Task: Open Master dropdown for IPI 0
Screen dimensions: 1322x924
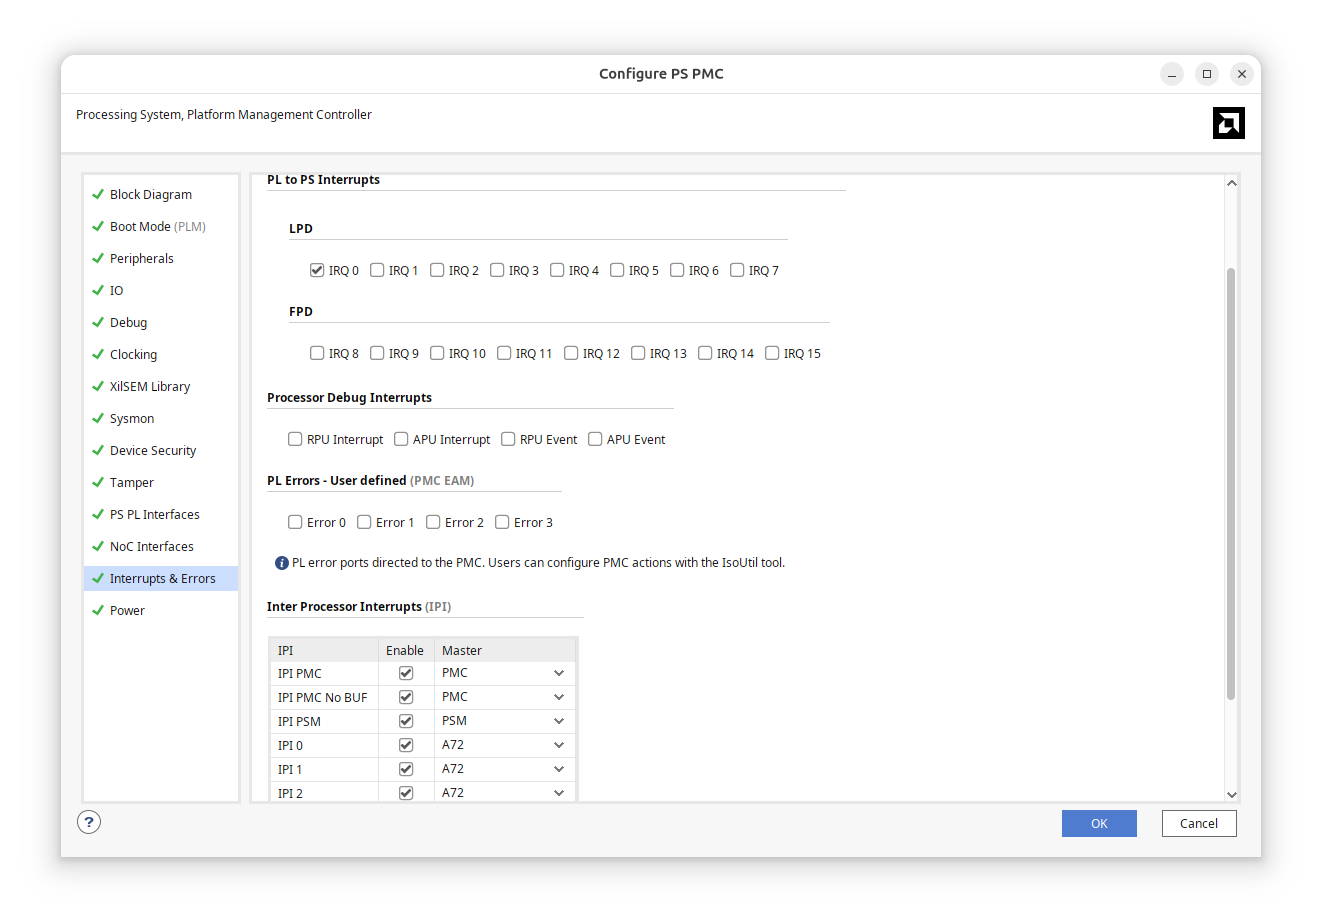Action: coord(558,745)
